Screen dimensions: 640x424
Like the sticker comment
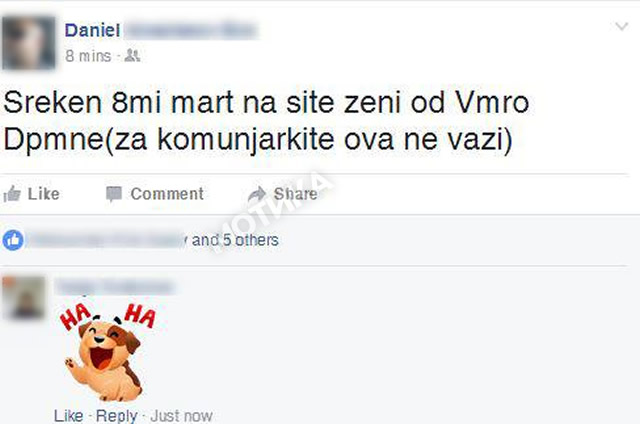pyautogui.click(x=69, y=416)
